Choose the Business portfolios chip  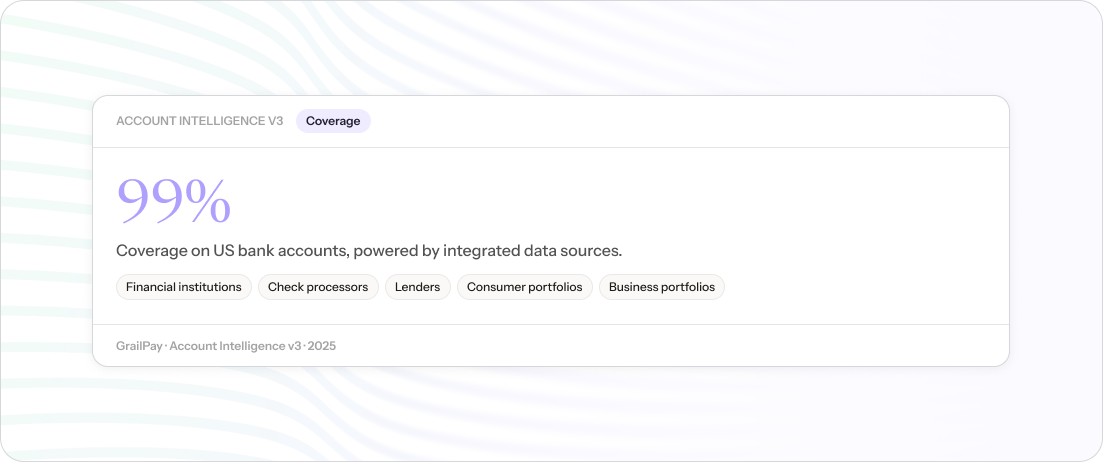(662, 287)
